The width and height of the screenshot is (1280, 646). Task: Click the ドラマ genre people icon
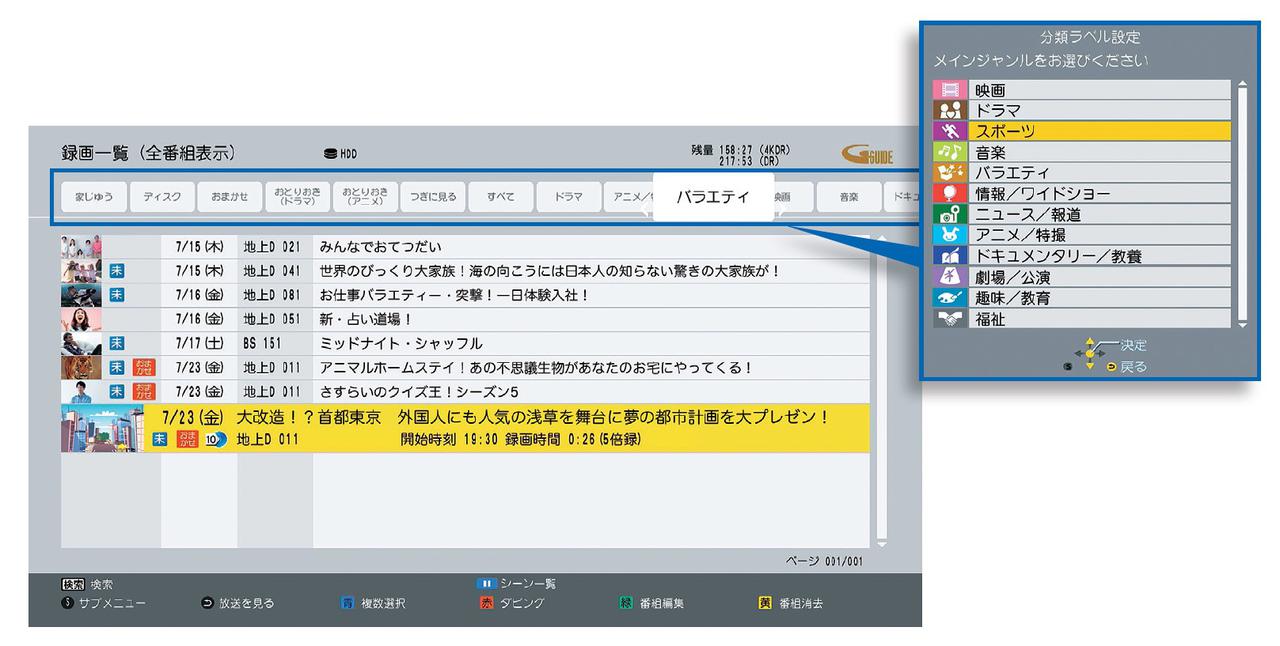[950, 111]
